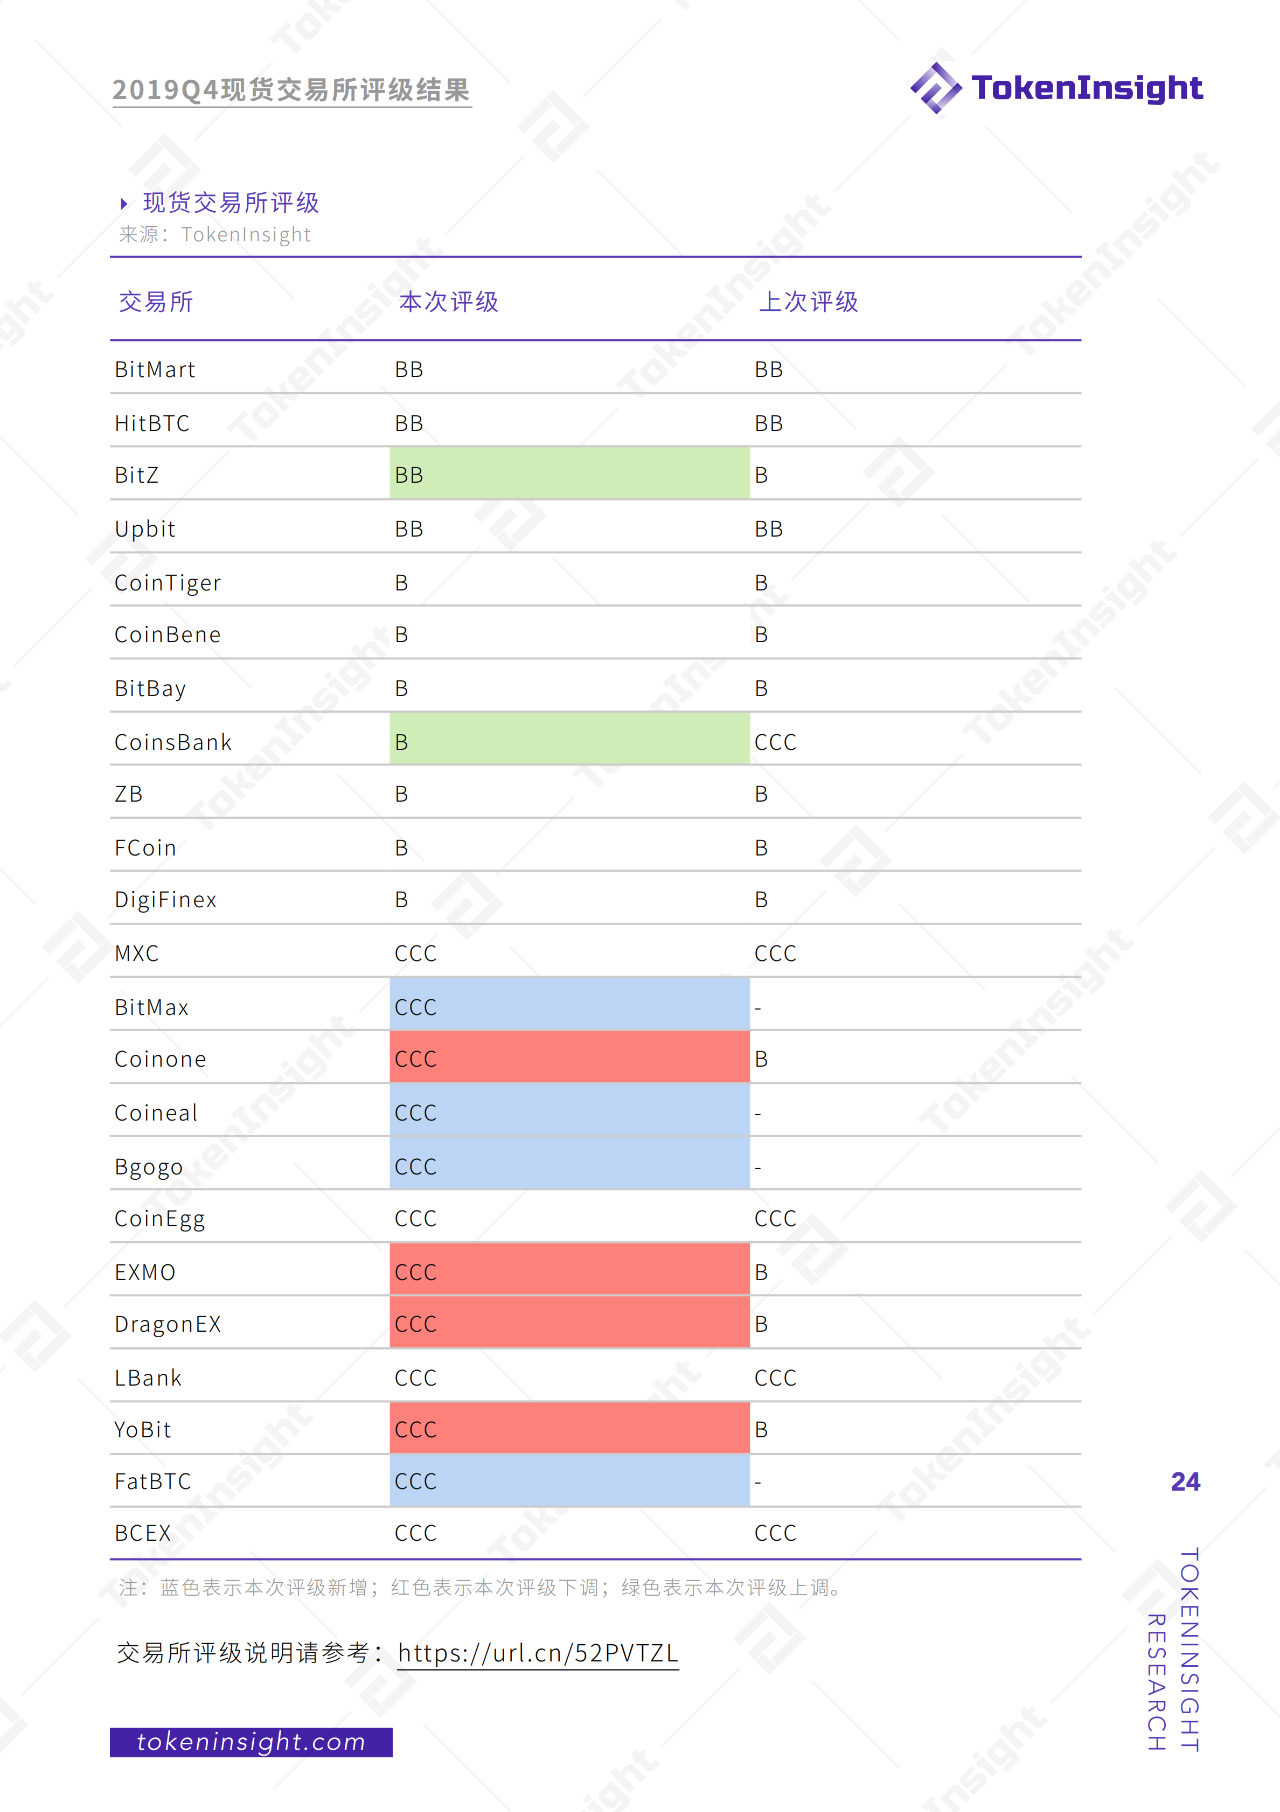The height and width of the screenshot is (1812, 1280).
Task: Click the 本次评级 column header
Action: click(449, 302)
